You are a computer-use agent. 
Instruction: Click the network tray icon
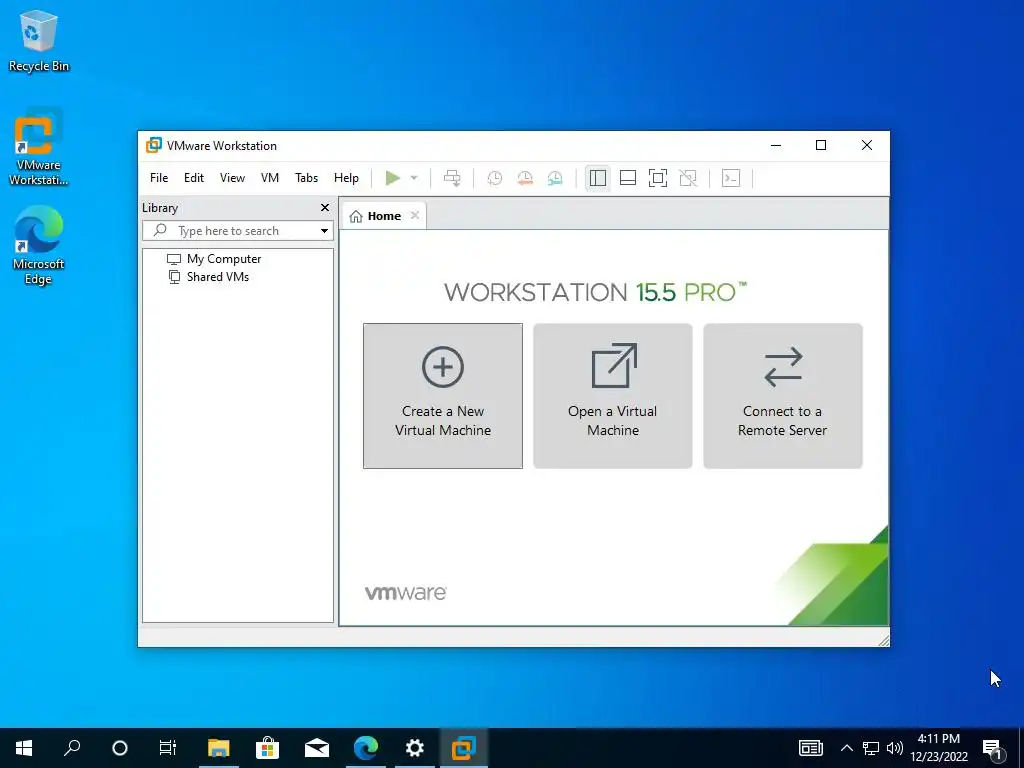[871, 748]
